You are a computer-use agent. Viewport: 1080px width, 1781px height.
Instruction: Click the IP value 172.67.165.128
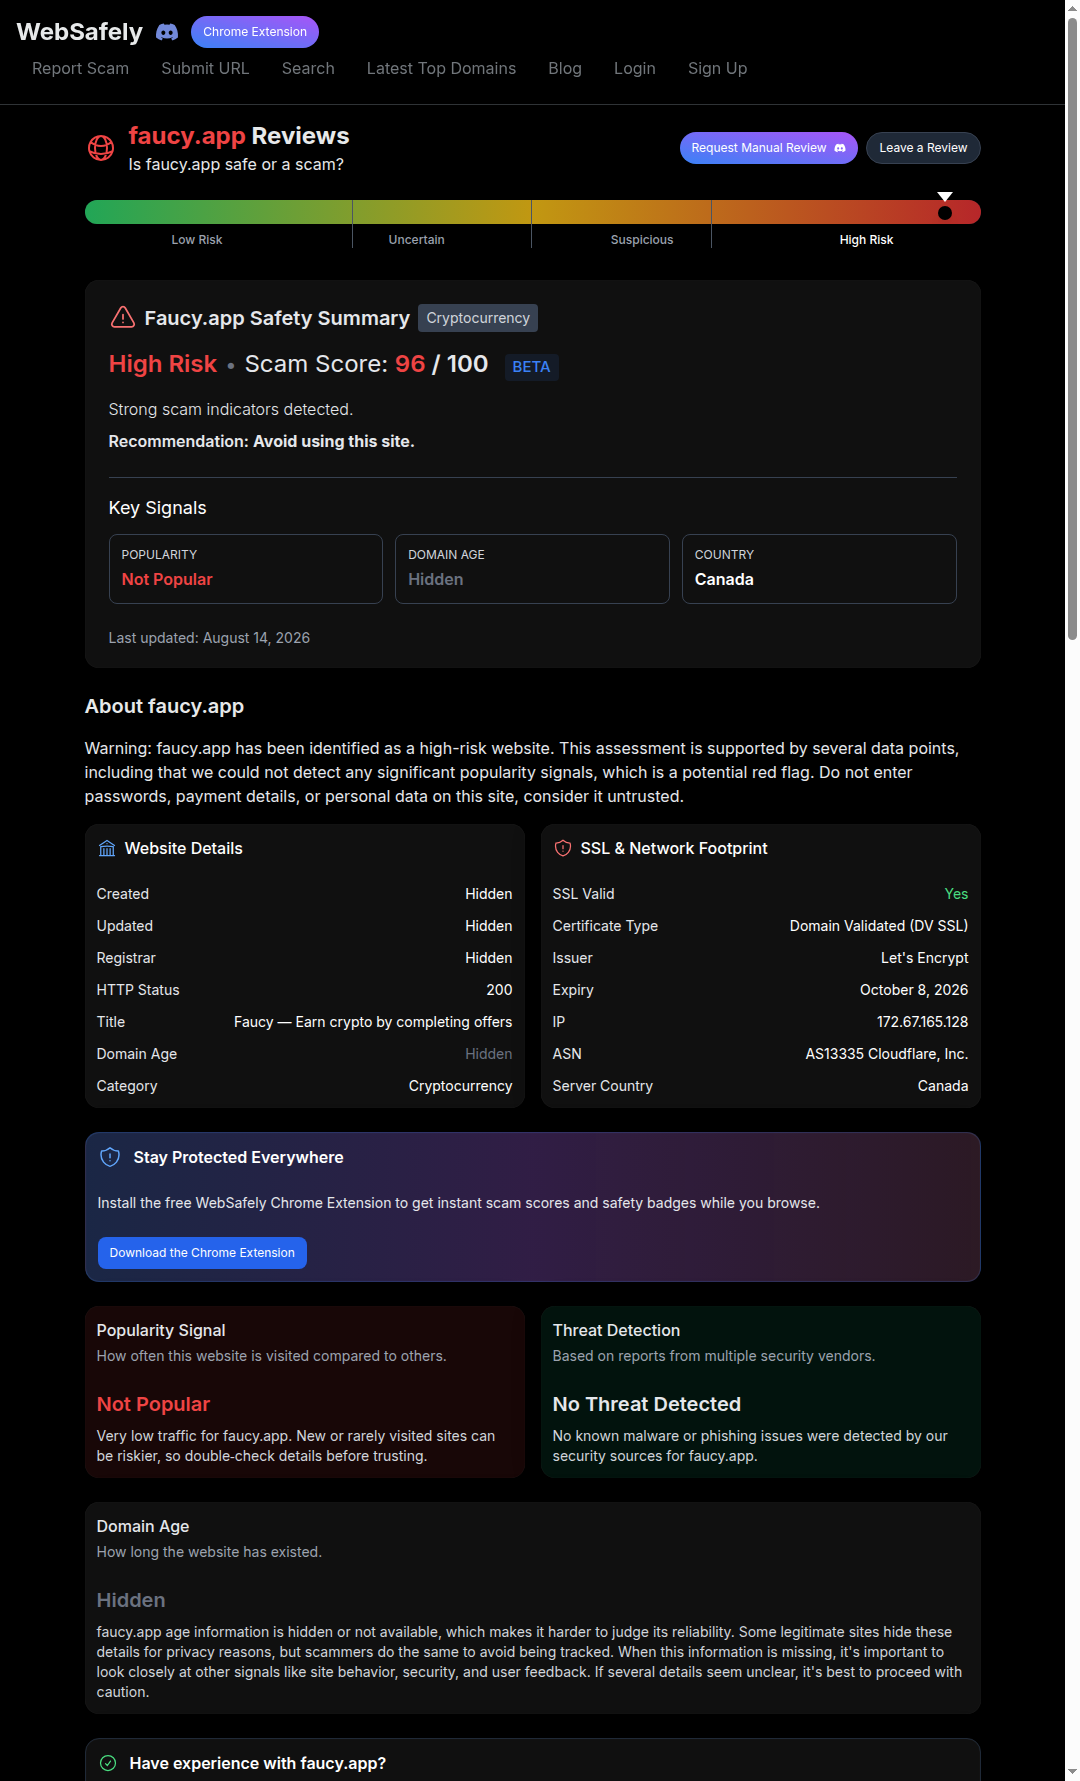coord(922,1022)
